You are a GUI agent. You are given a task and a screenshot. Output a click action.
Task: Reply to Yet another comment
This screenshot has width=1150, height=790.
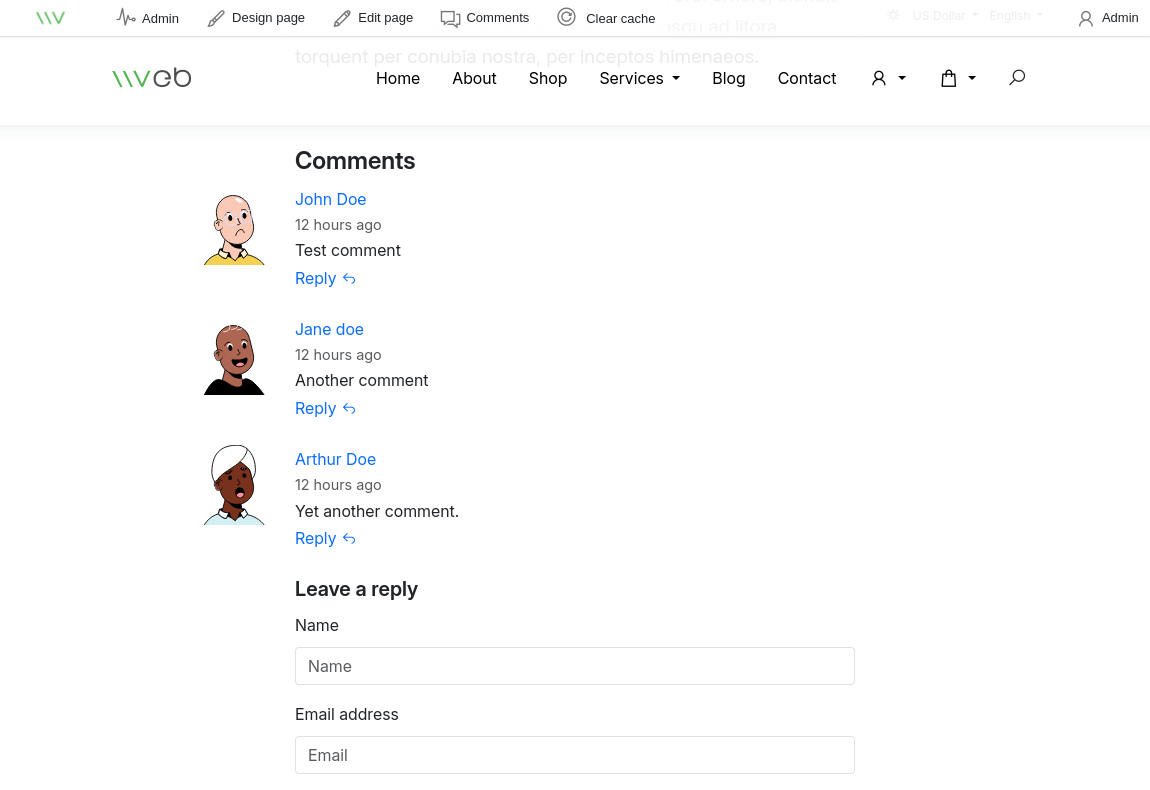click(x=325, y=538)
